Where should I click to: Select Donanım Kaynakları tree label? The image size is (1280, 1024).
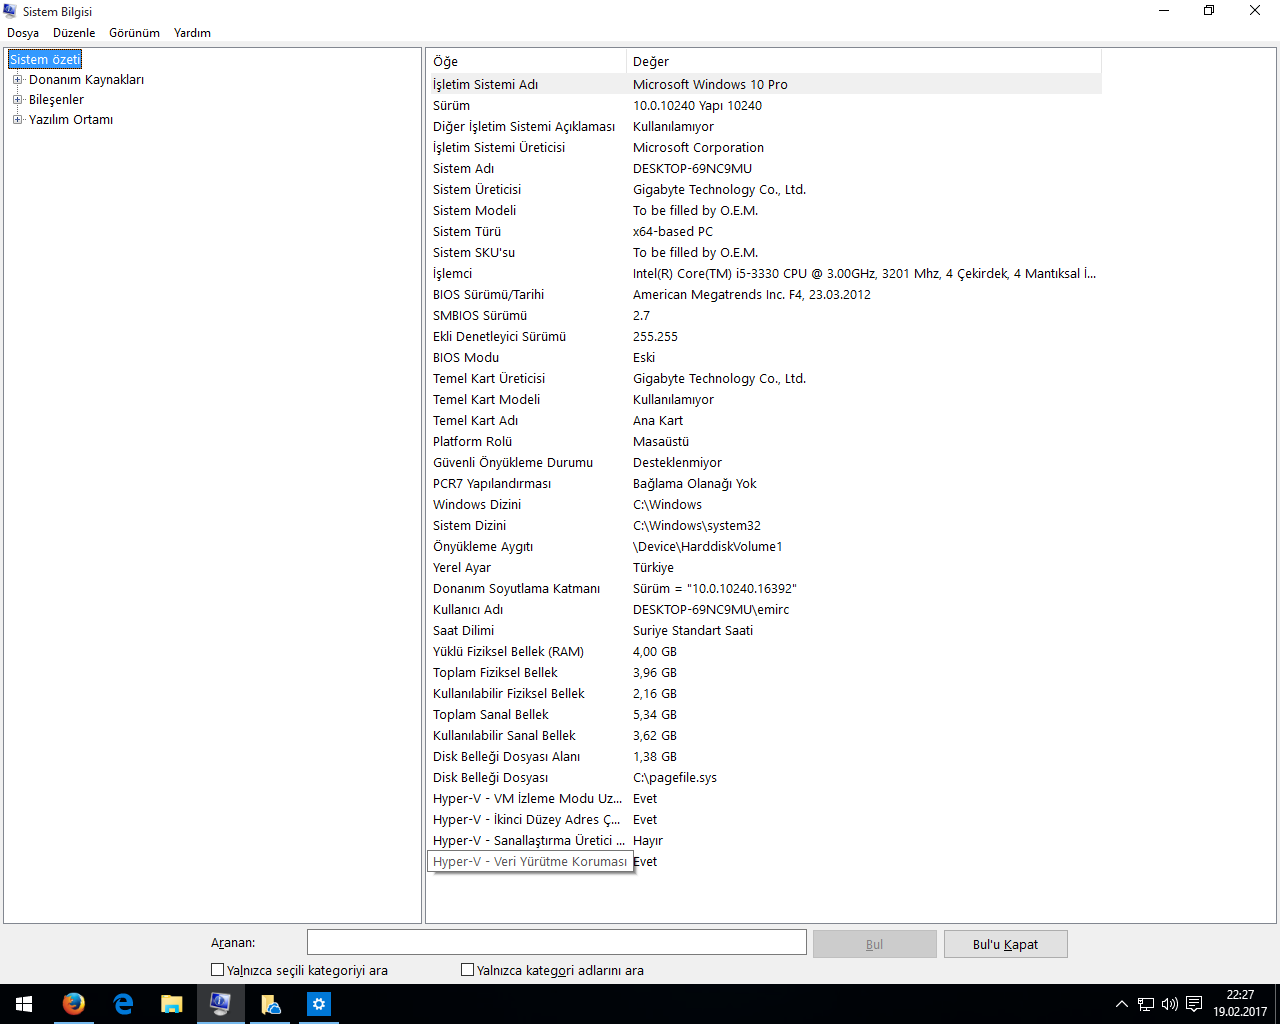pos(86,80)
